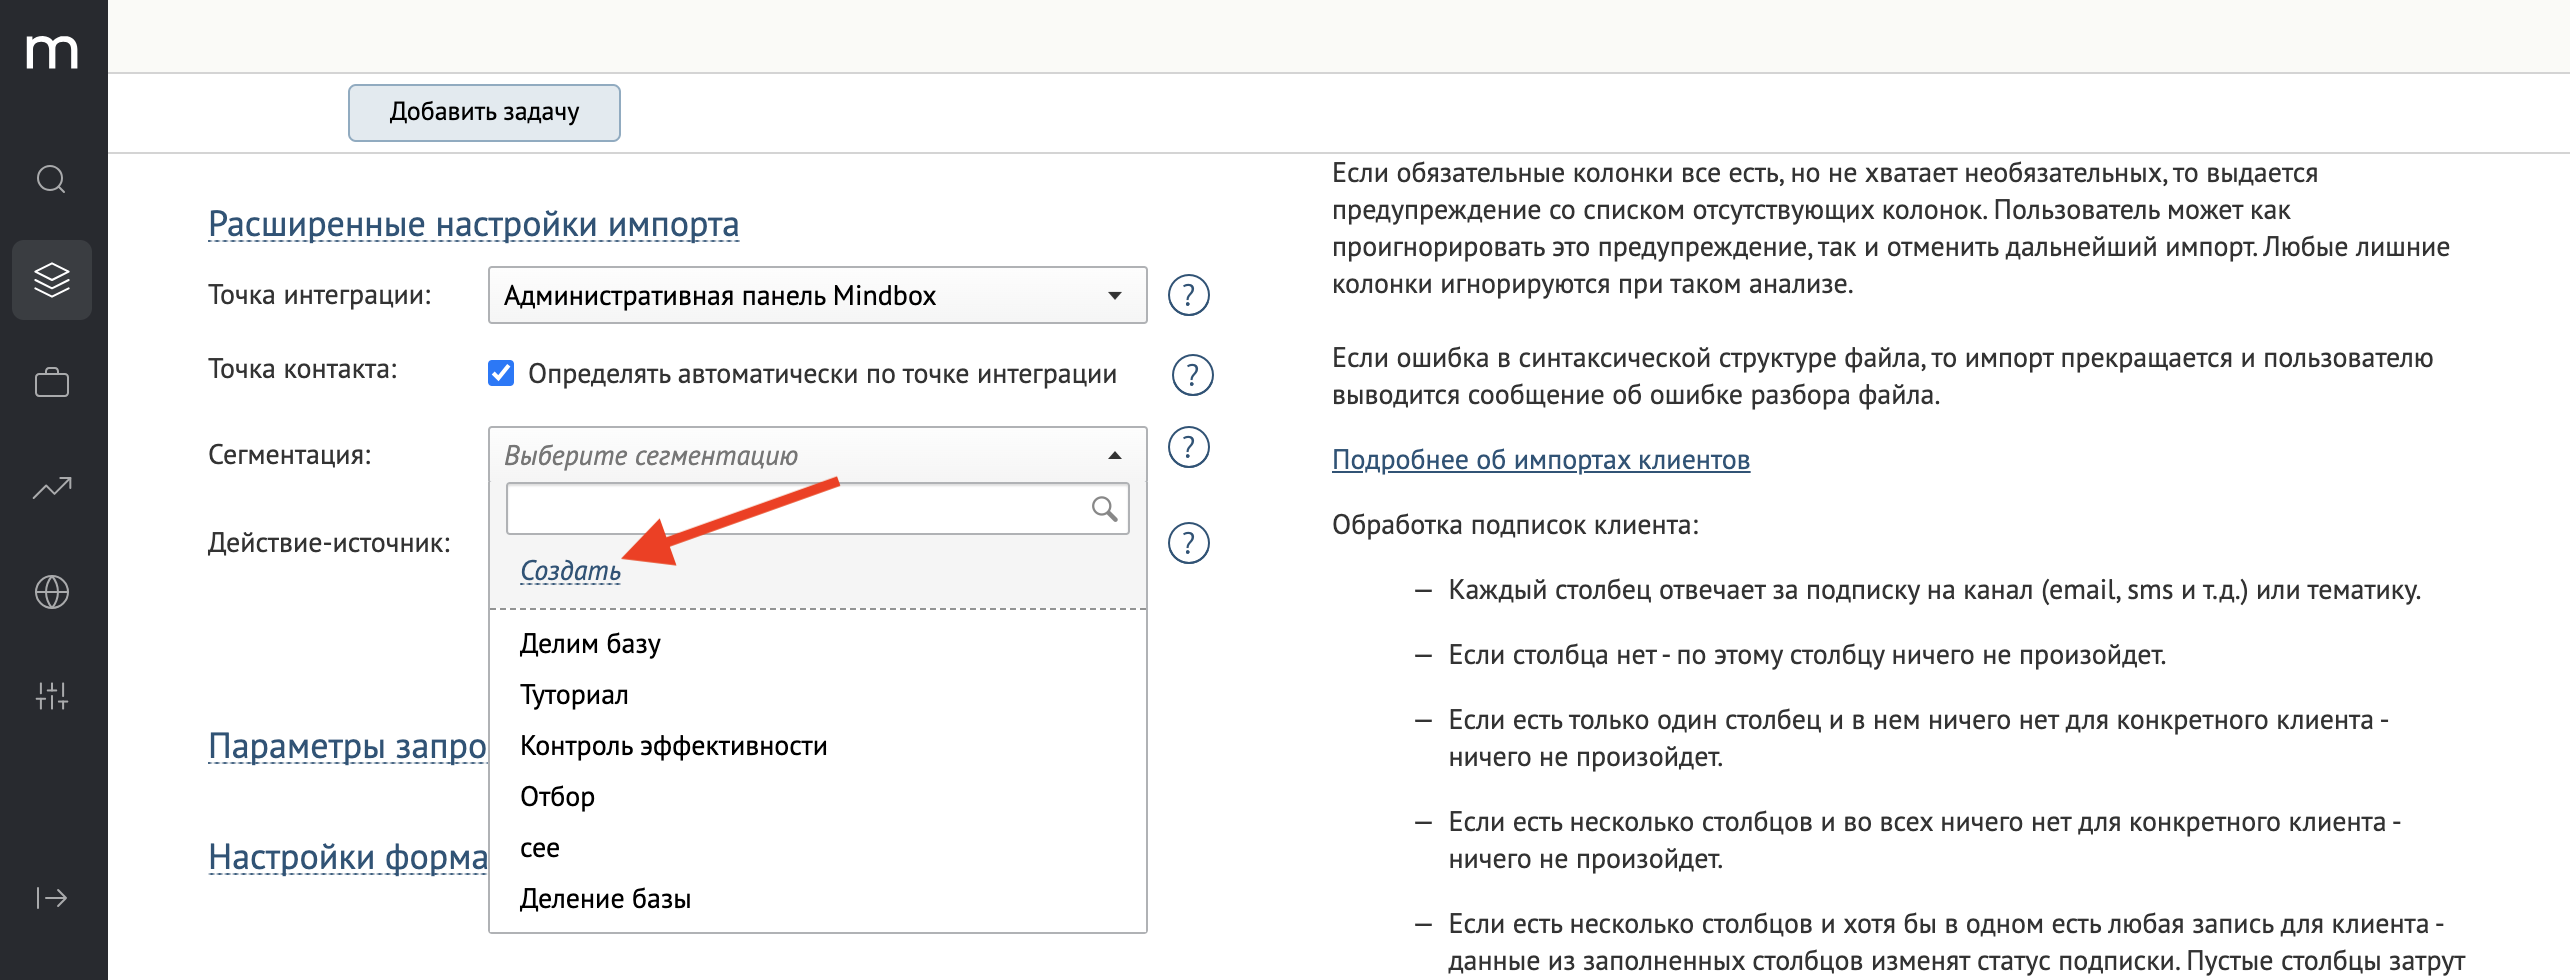Open search from the sidebar magnifier icon

tap(52, 180)
